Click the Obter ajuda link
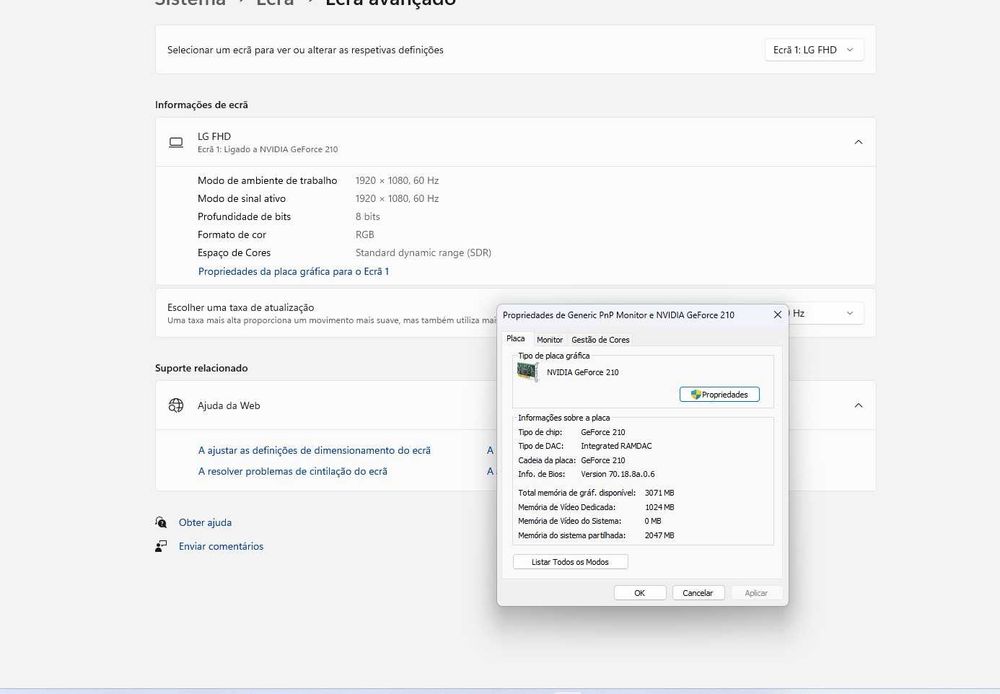Viewport: 1000px width, 694px height. click(205, 522)
